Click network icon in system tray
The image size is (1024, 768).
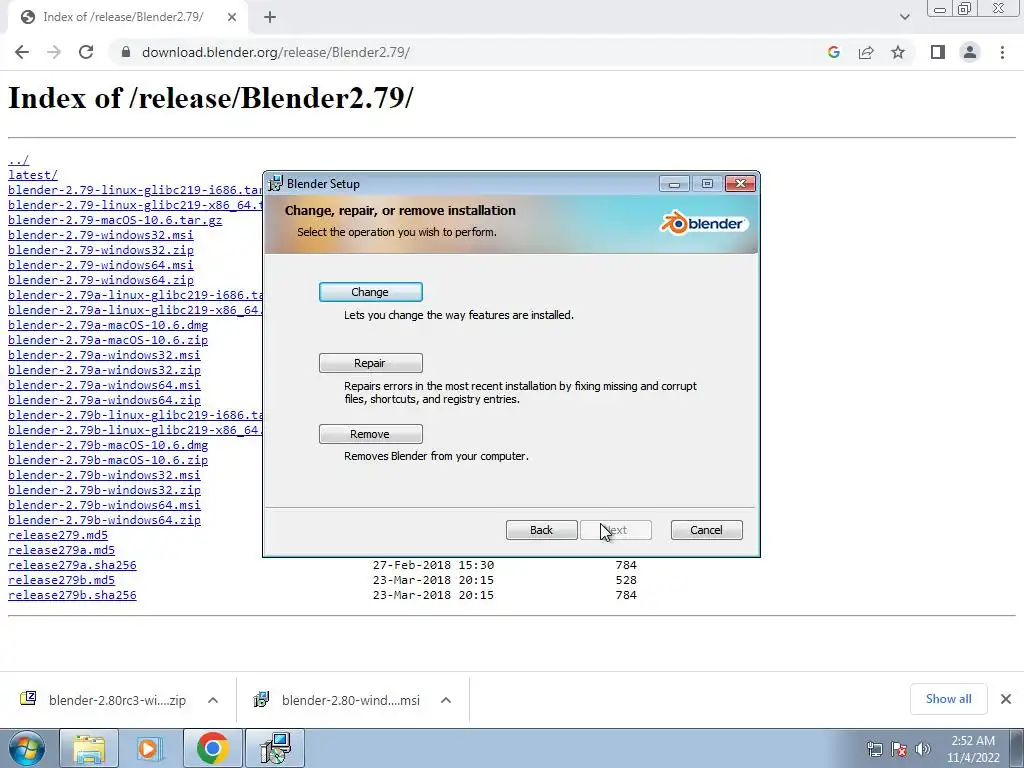coord(875,749)
